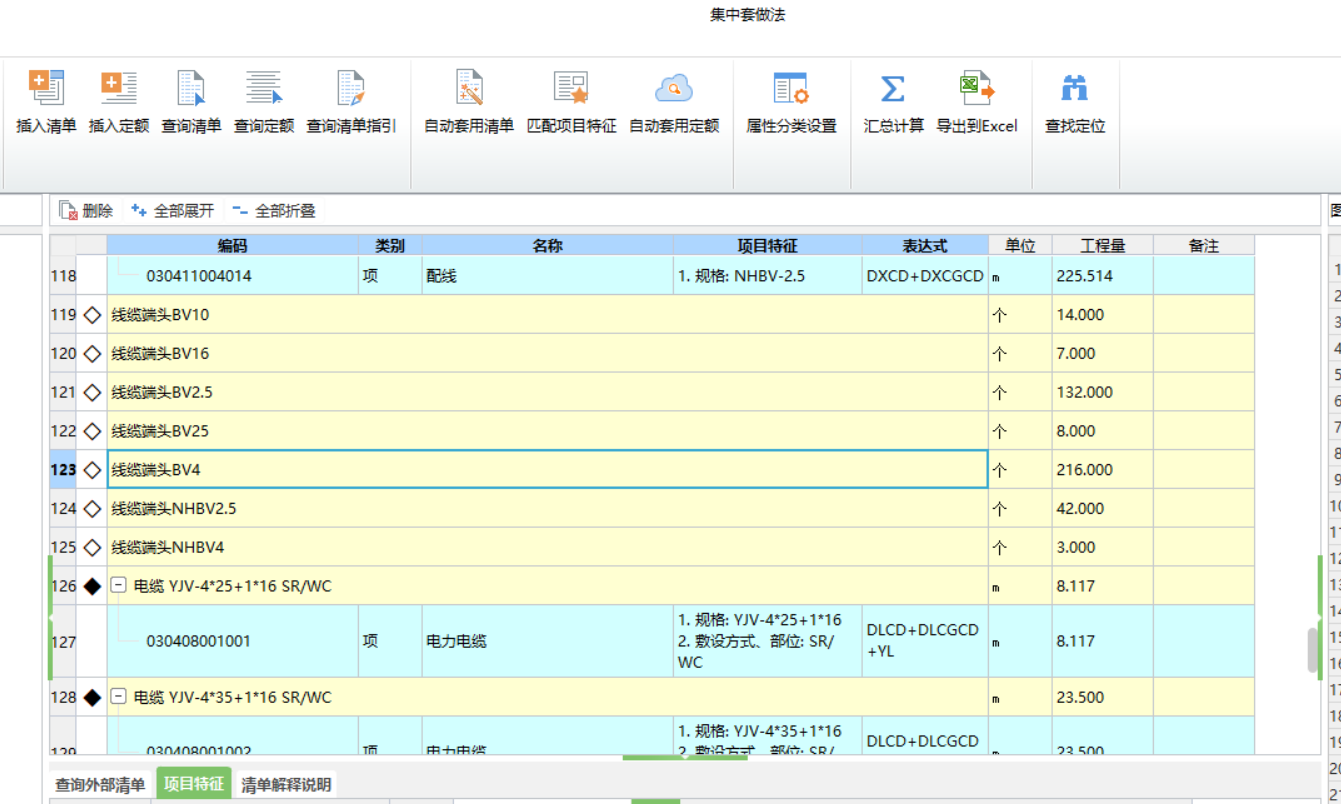This screenshot has width=1341, height=804.
Task: Toggle hollow diamond marker for 线缆端头BV16
Action: pyautogui.click(x=92, y=354)
